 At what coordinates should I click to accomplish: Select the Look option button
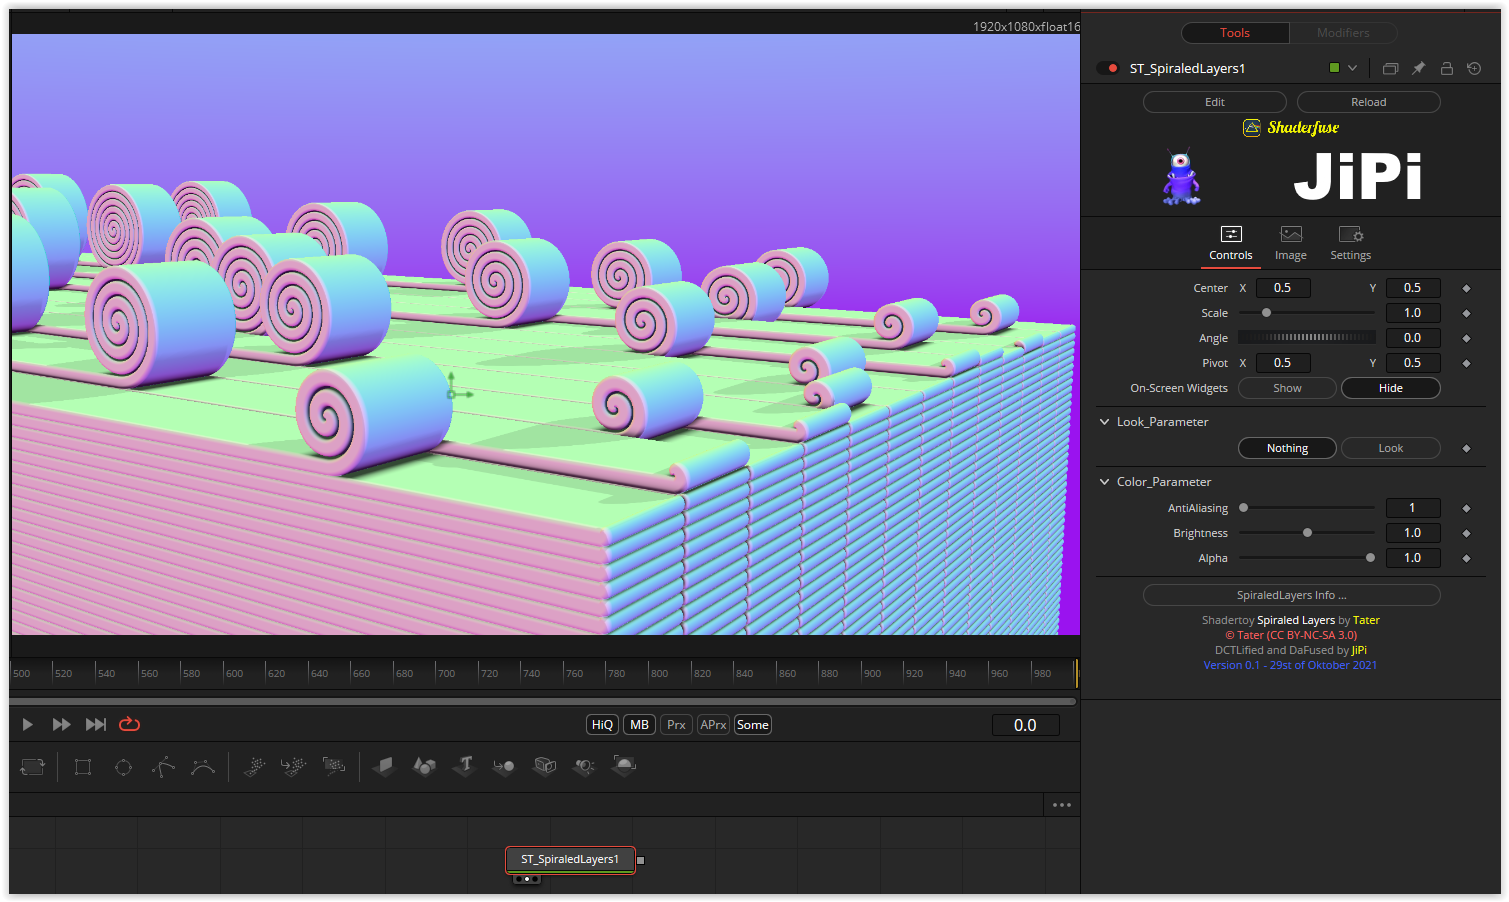click(1390, 448)
